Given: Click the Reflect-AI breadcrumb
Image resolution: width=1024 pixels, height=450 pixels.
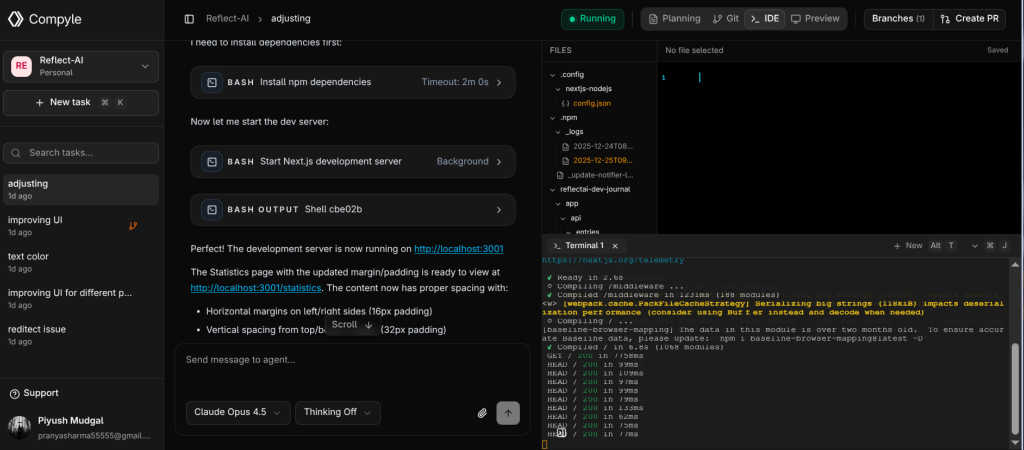Looking at the screenshot, I should click(227, 19).
